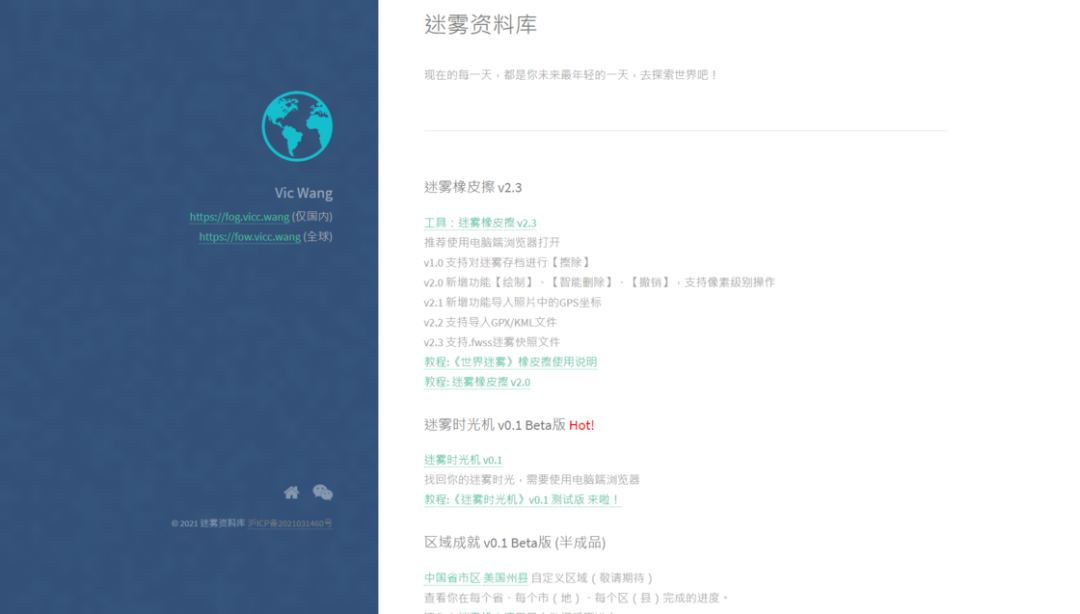Image resolution: width=1080 pixels, height=614 pixels.
Task: Launch the 迷雾时光机 v0.1 link
Action: (x=463, y=460)
